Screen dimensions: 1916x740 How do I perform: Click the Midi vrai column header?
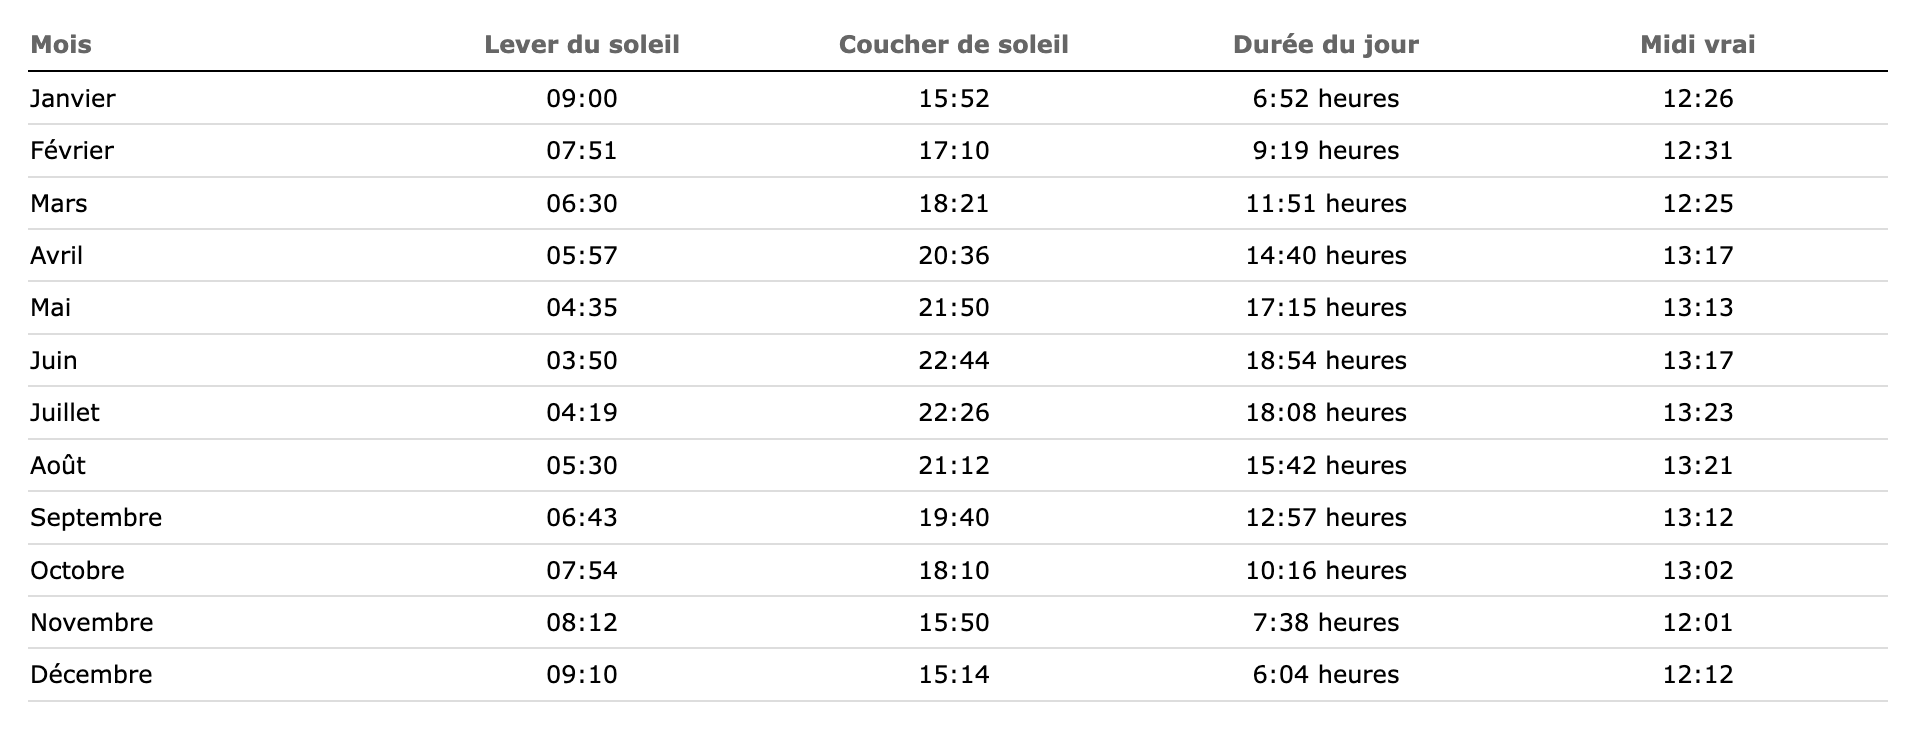1697,45
